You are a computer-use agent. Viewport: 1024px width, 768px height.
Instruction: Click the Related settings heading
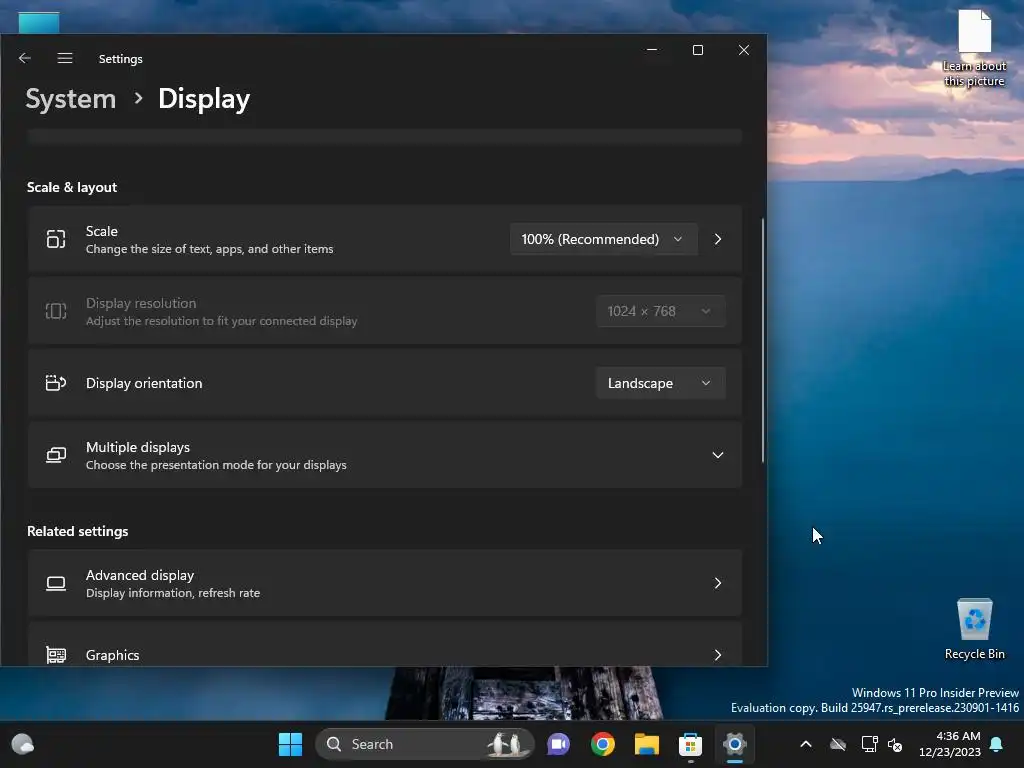pyautogui.click(x=78, y=531)
